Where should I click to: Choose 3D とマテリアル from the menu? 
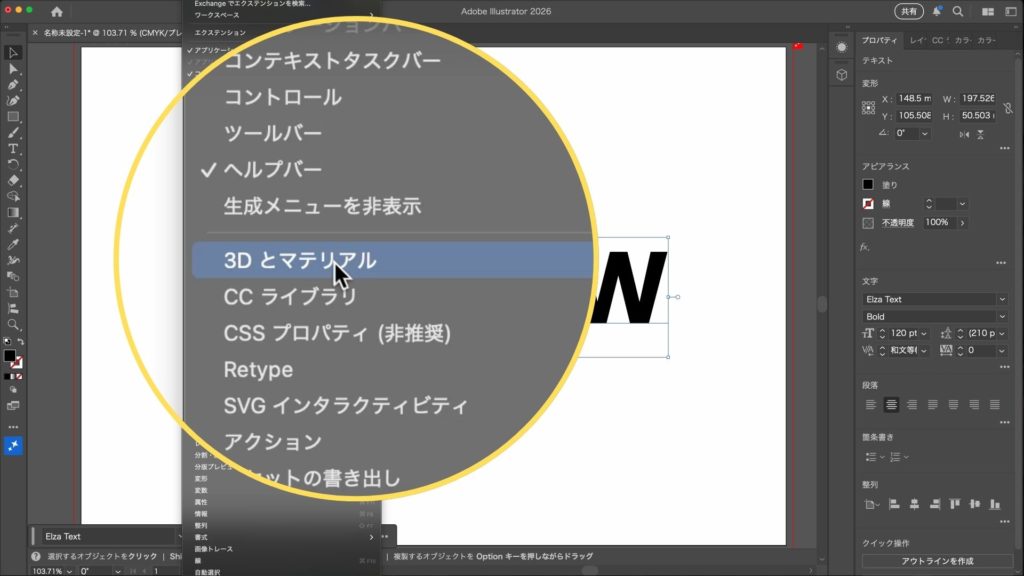click(300, 261)
